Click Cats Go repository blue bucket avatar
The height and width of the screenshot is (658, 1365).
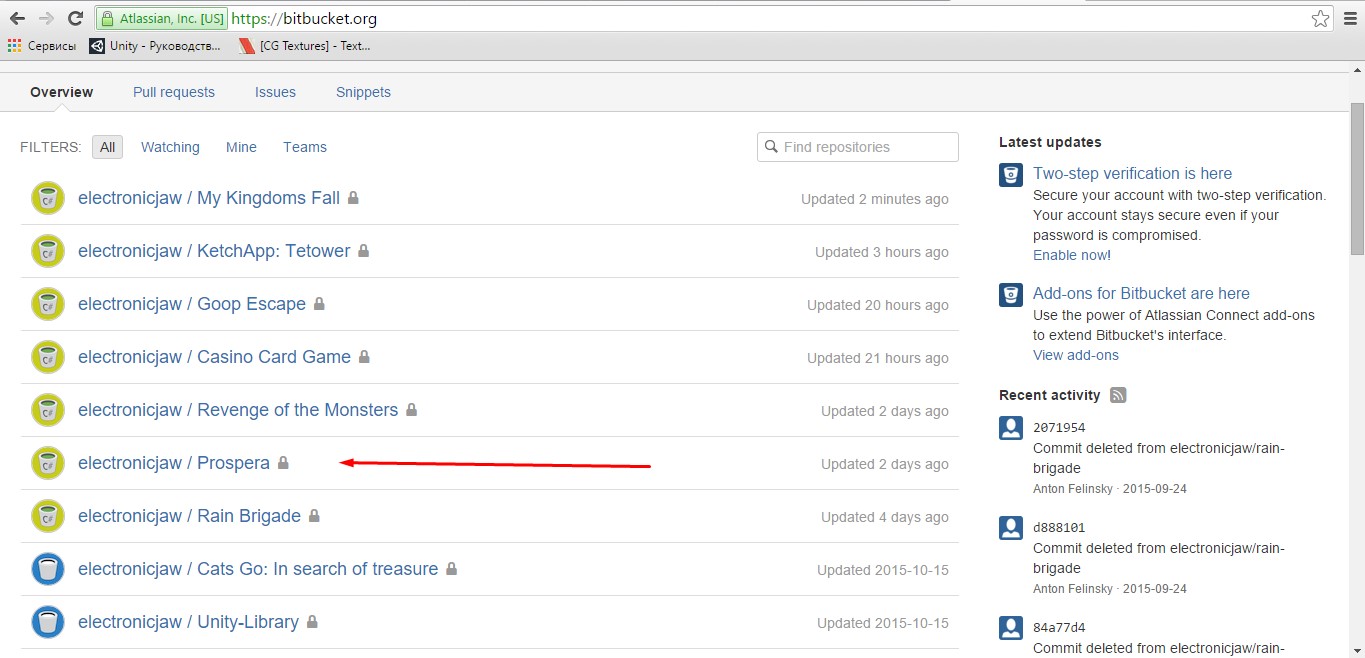pyautogui.click(x=48, y=569)
